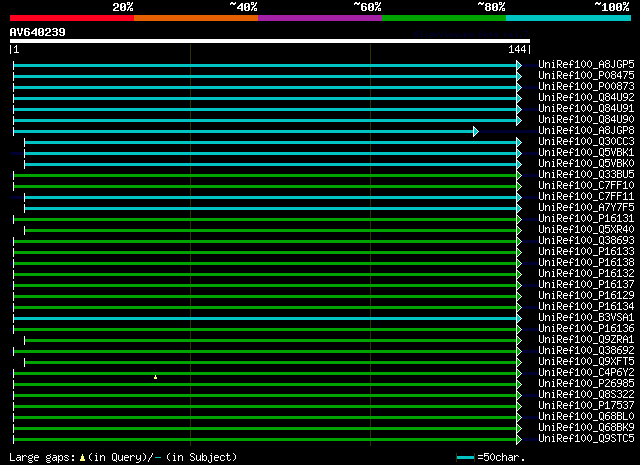Click the arrowhead ending the B3VSA1 alignment
This screenshot has height=465, width=640.
point(519,318)
